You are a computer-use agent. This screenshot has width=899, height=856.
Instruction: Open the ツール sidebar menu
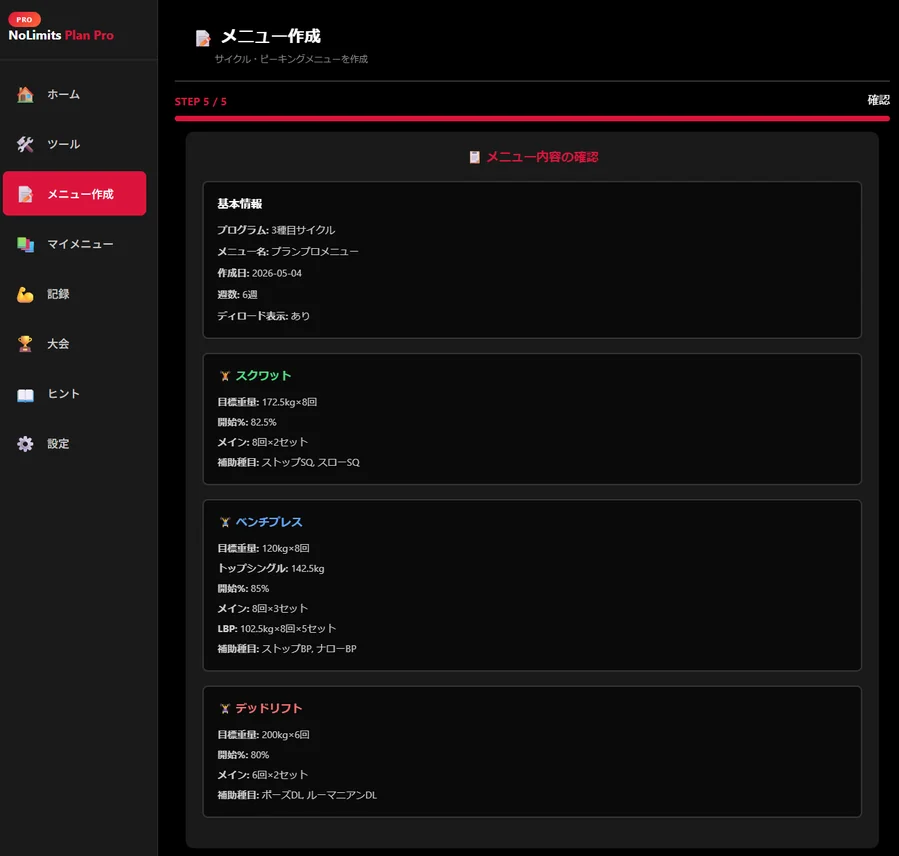pos(75,144)
